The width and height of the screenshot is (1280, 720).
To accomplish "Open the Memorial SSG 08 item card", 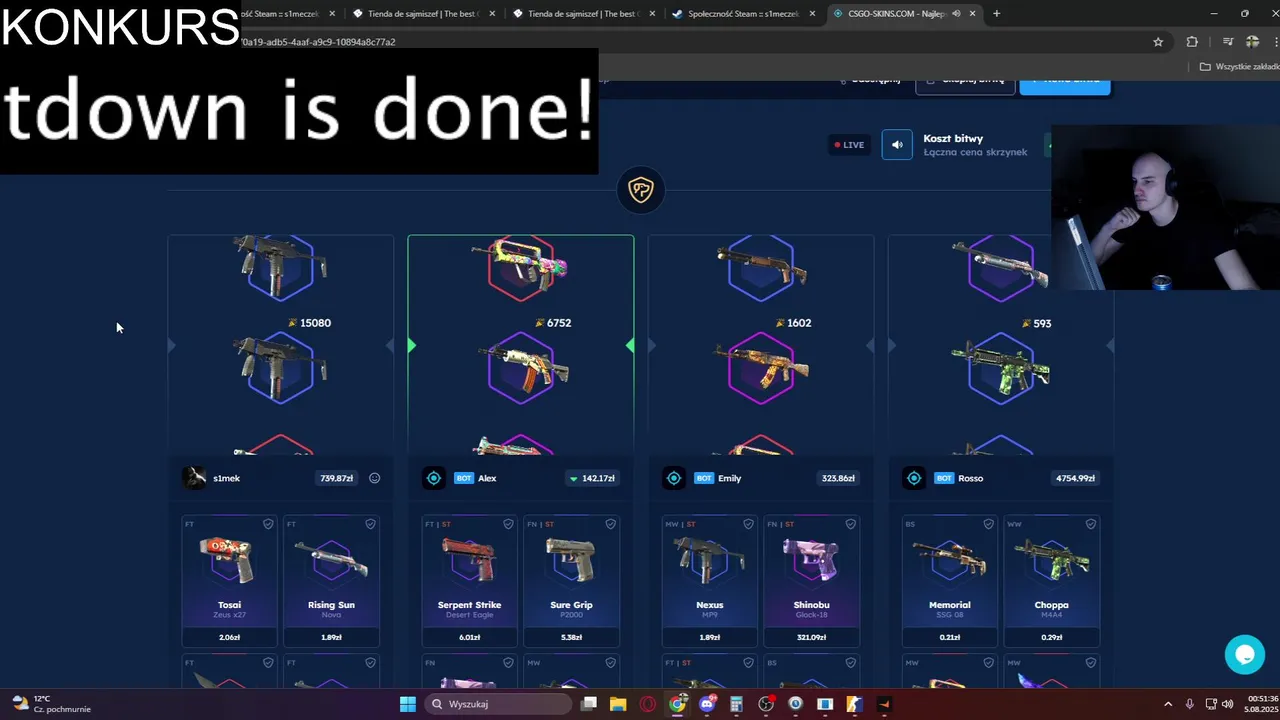I will click(x=949, y=581).
